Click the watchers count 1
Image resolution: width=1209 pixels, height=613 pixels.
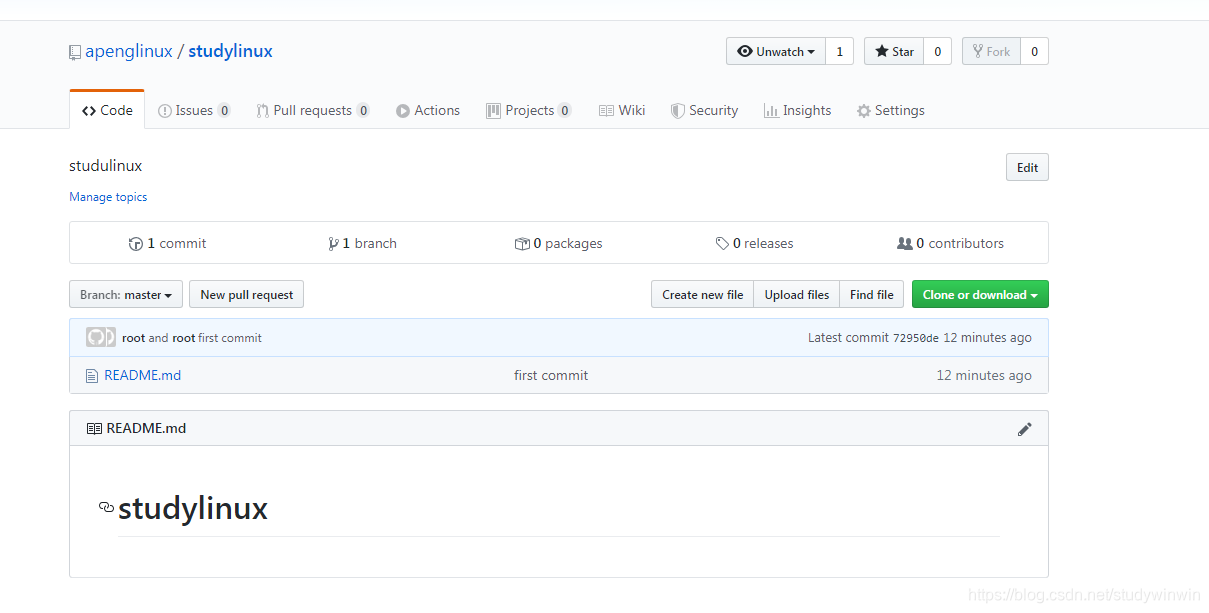[839, 51]
